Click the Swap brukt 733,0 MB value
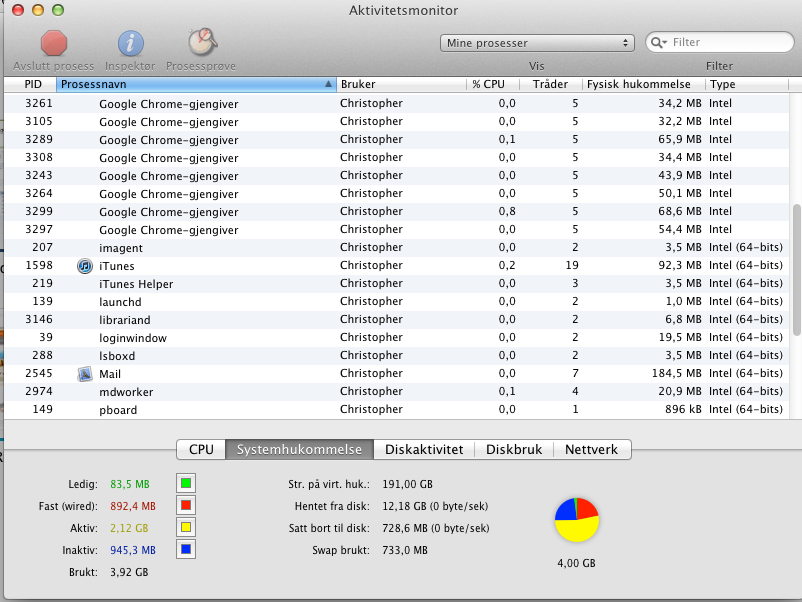The image size is (802, 602). point(405,550)
